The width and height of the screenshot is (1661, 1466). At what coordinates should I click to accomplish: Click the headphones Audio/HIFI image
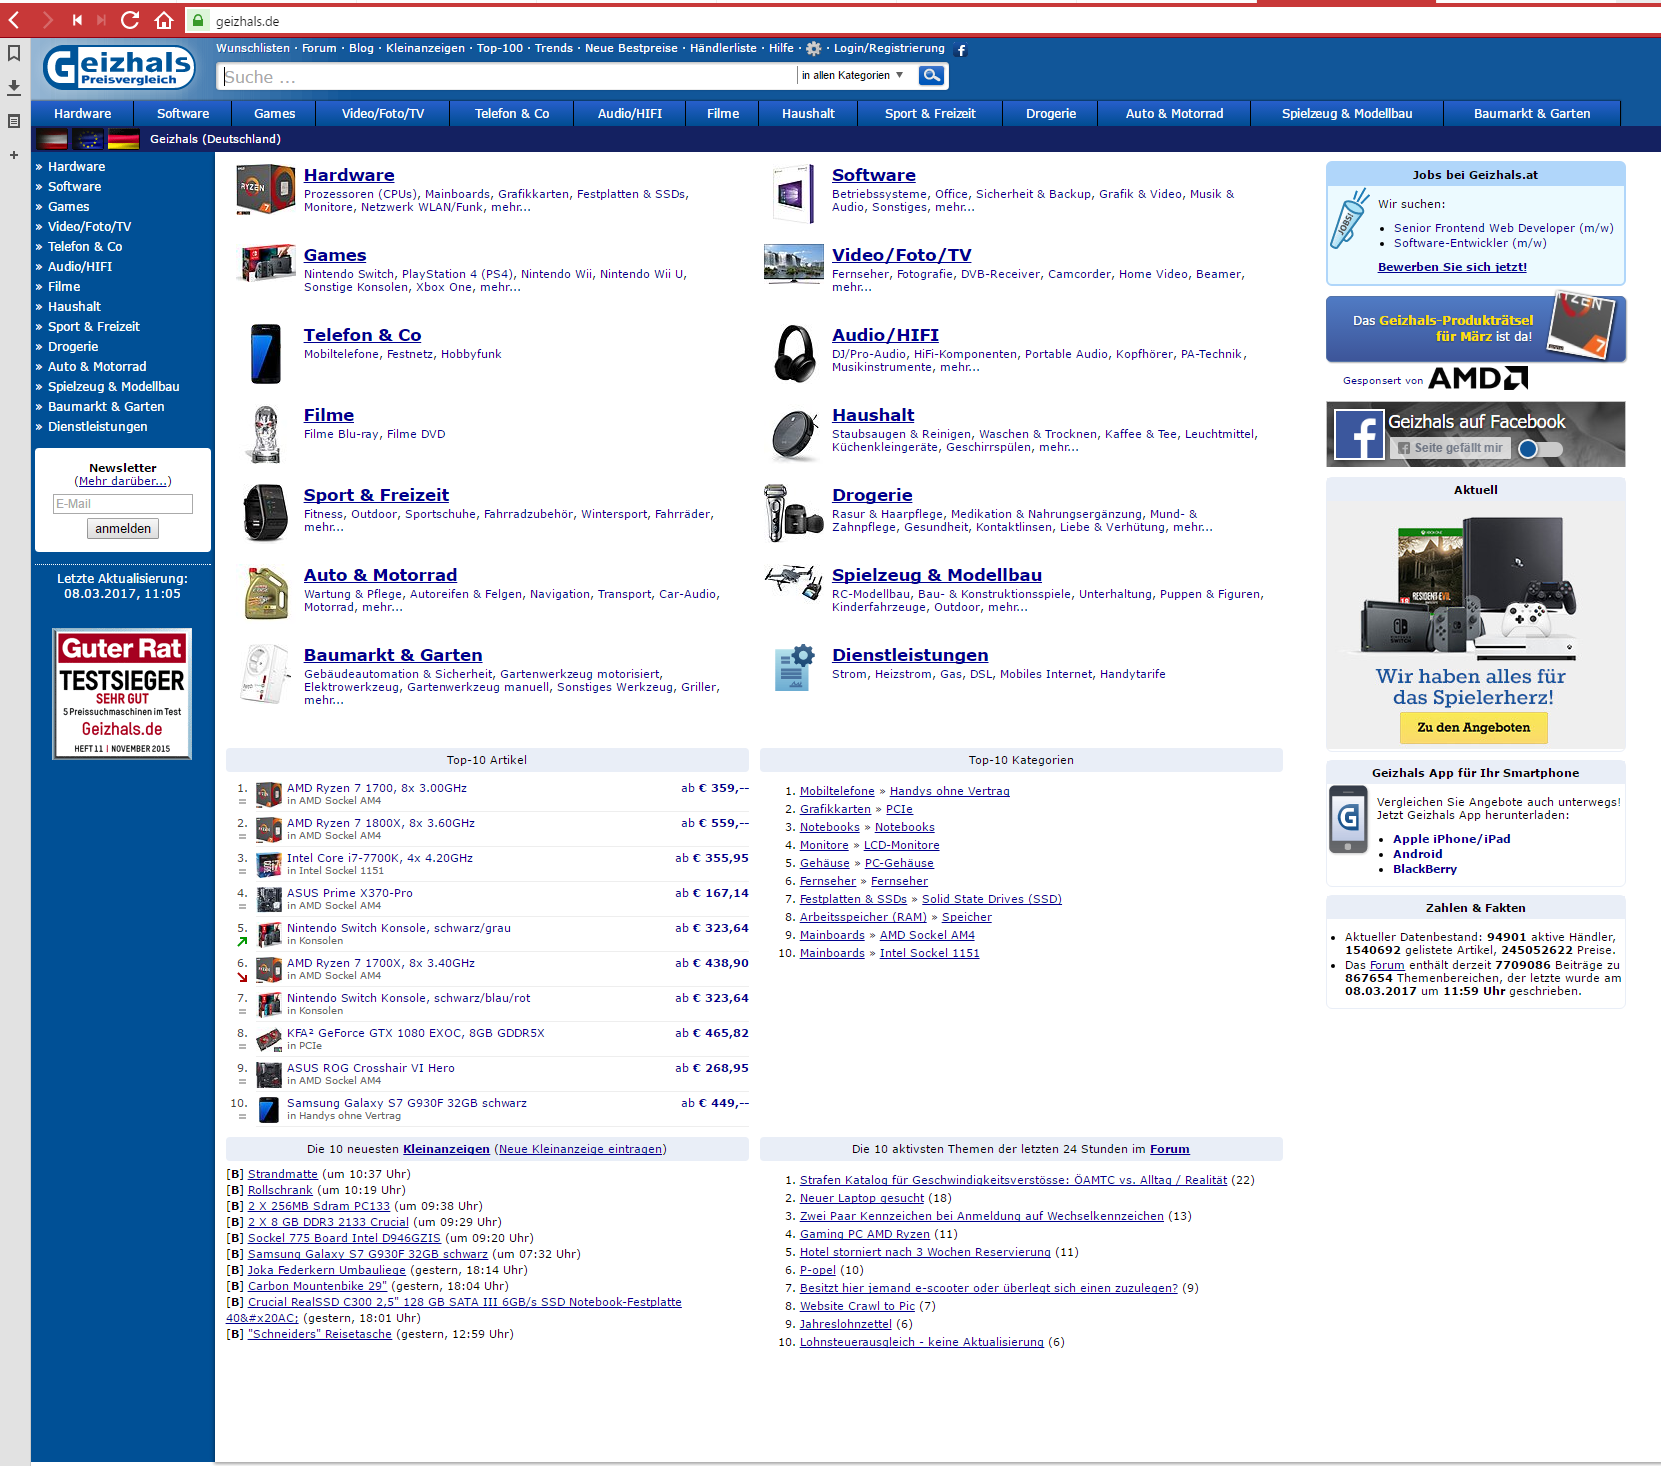[795, 353]
